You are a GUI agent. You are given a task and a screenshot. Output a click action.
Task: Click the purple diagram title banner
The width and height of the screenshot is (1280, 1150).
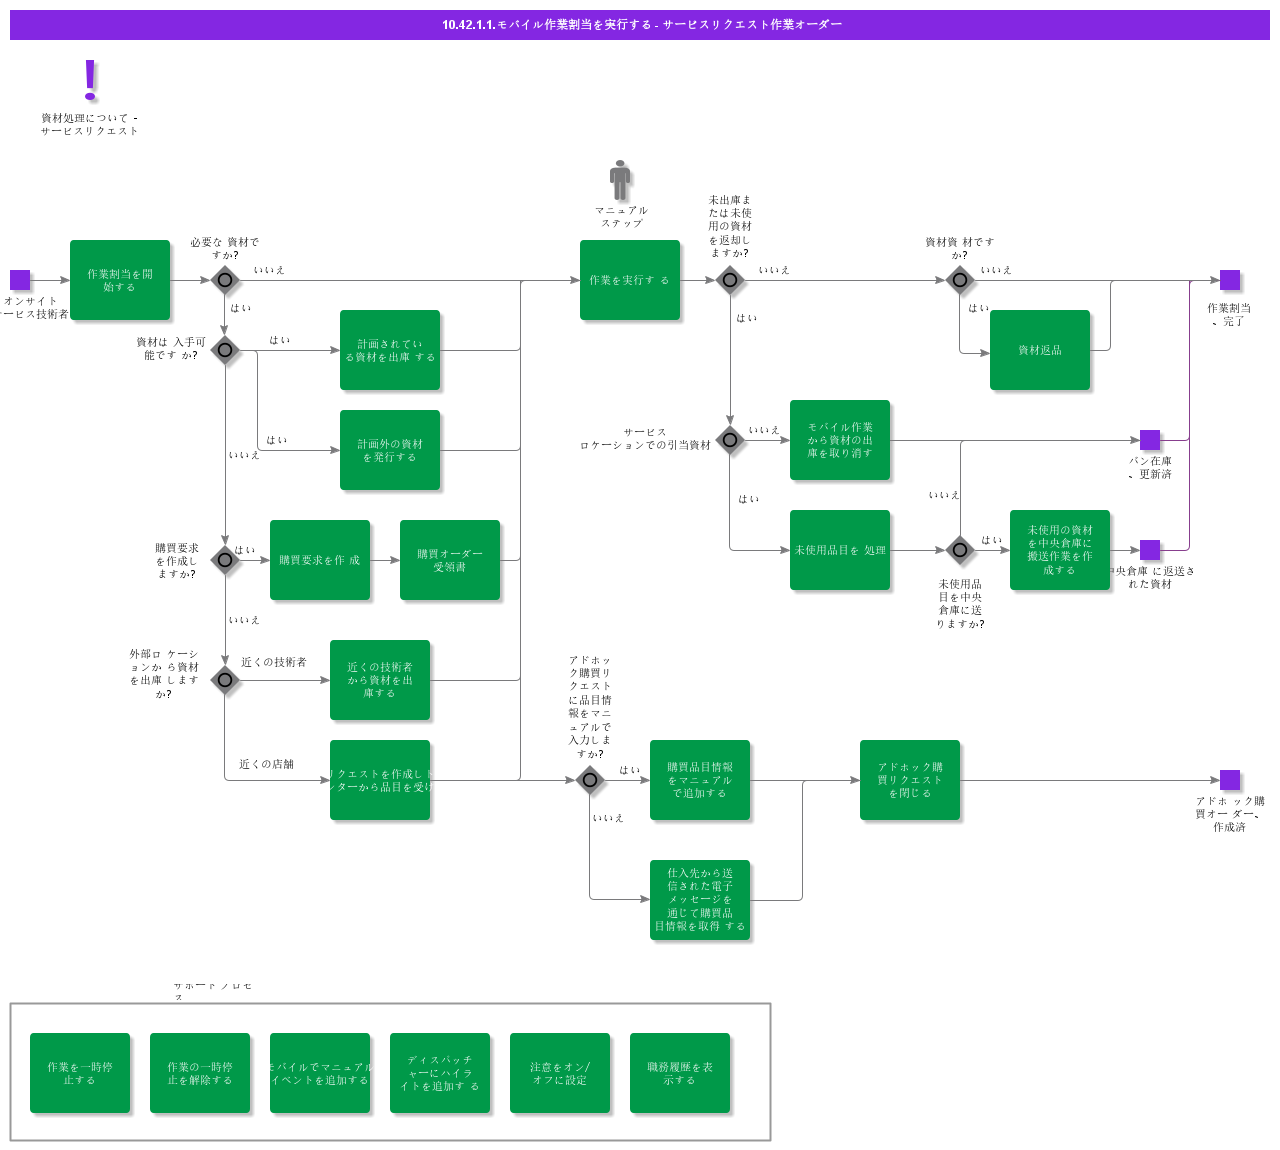click(x=640, y=25)
